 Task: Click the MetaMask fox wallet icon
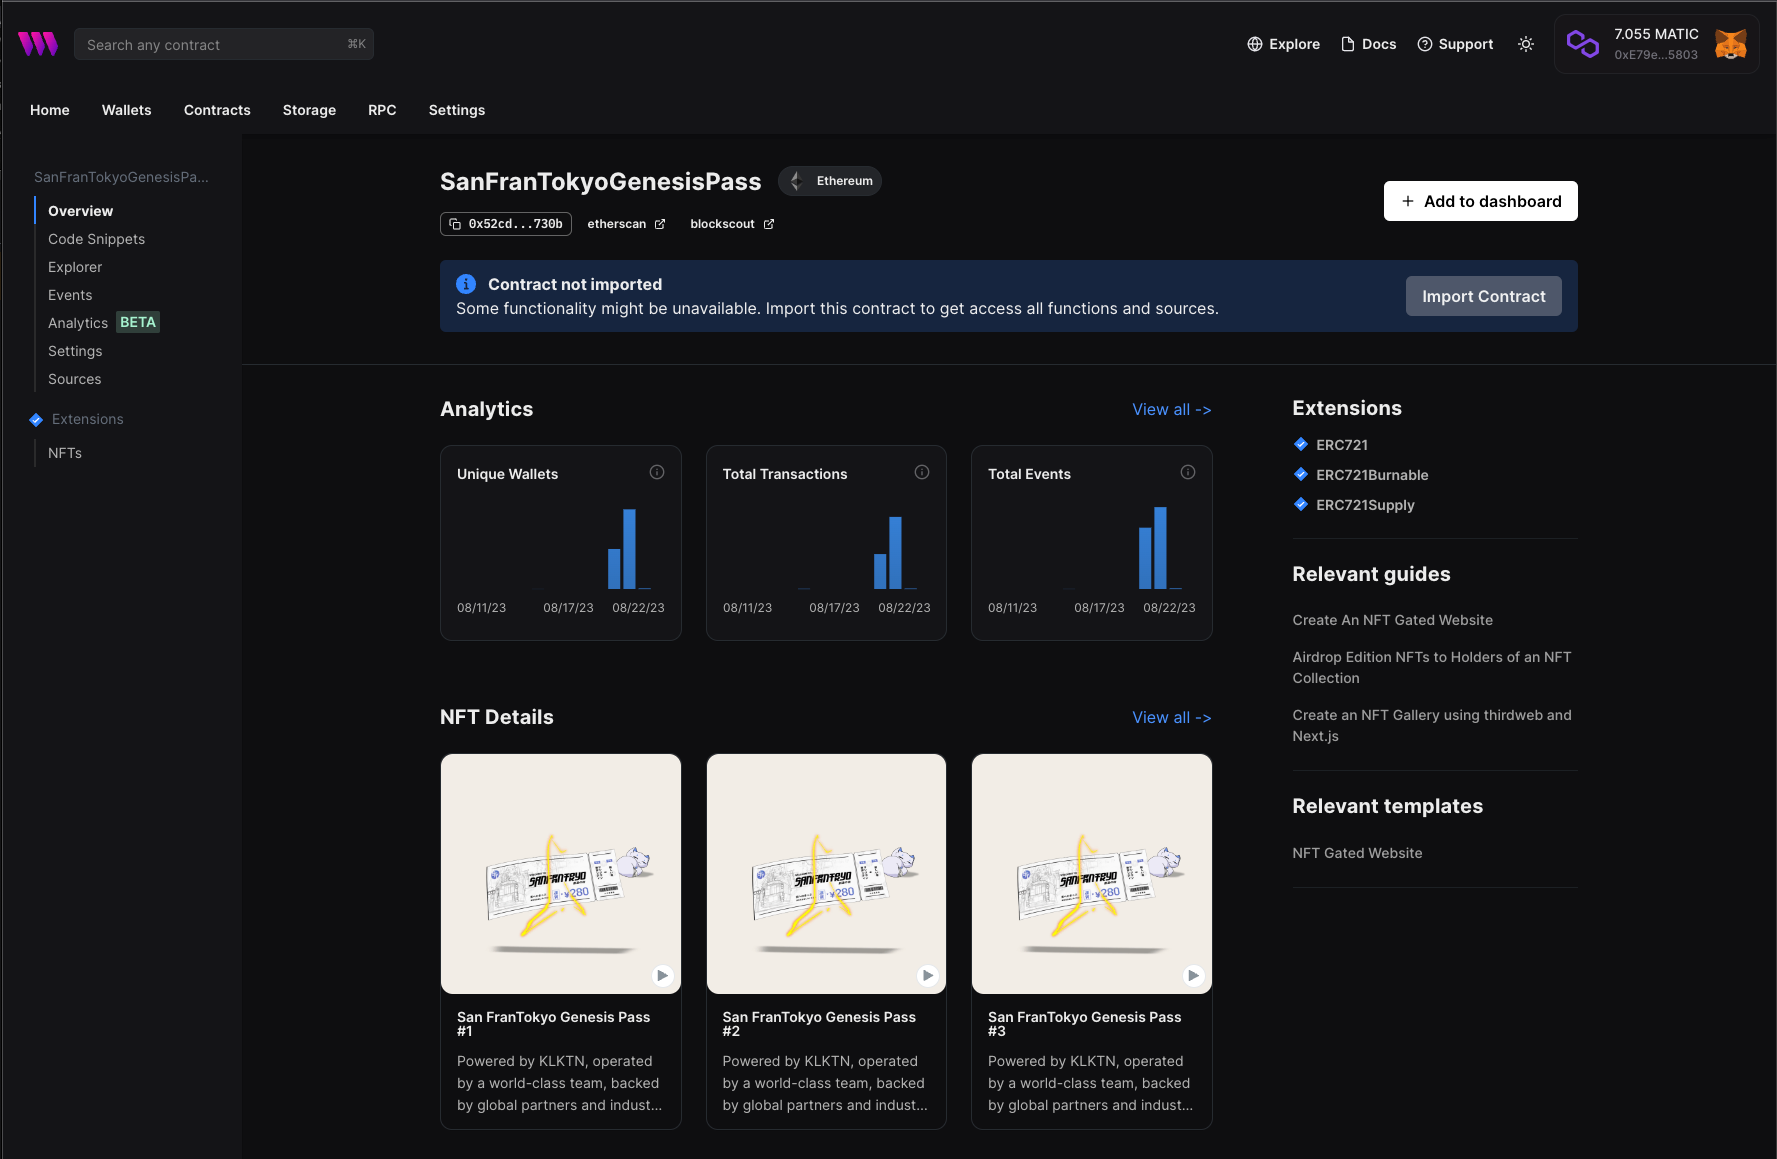1731,44
